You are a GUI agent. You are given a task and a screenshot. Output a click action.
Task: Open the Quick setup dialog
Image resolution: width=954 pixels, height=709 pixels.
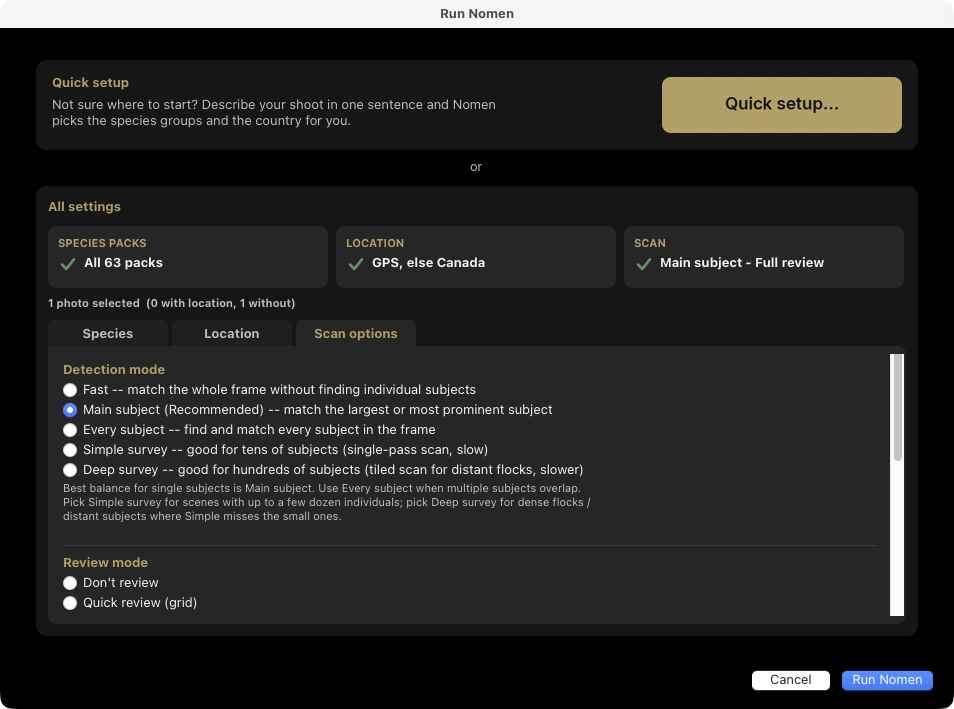pyautogui.click(x=781, y=105)
